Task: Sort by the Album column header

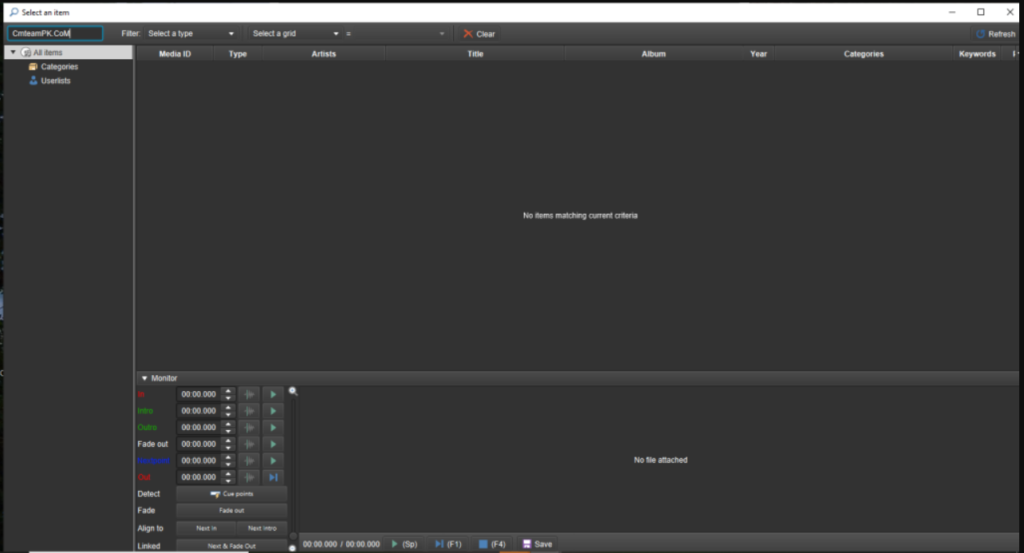Action: click(x=653, y=54)
